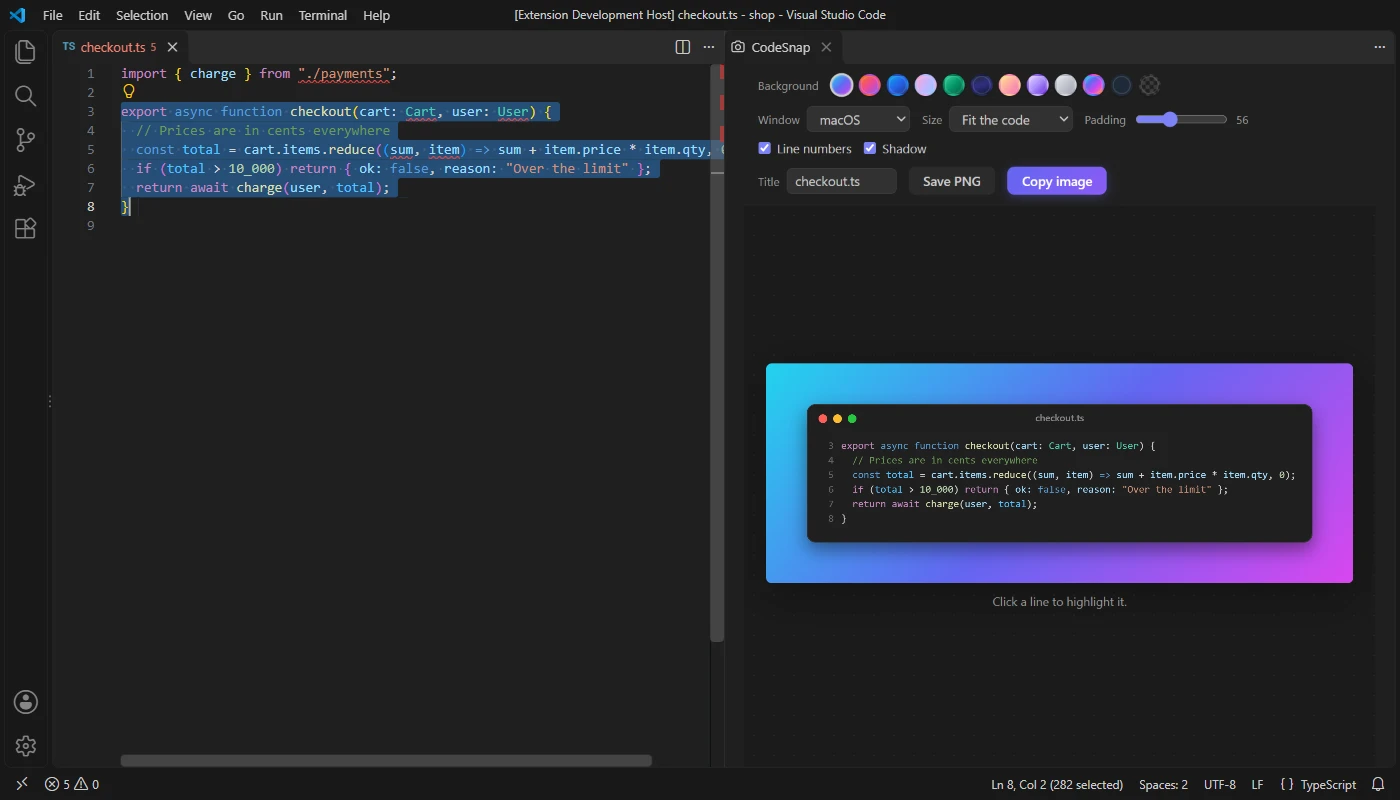
Task: Click the Save PNG button
Action: [x=952, y=181]
